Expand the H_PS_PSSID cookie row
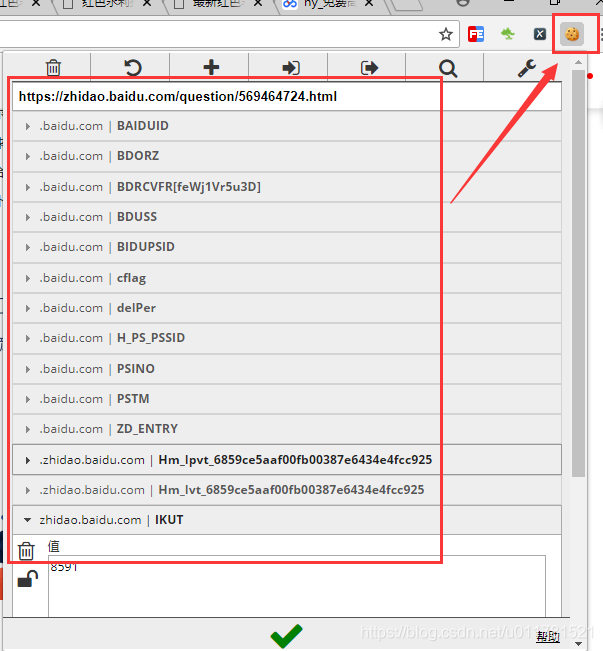Image resolution: width=603 pixels, height=651 pixels. (x=287, y=338)
